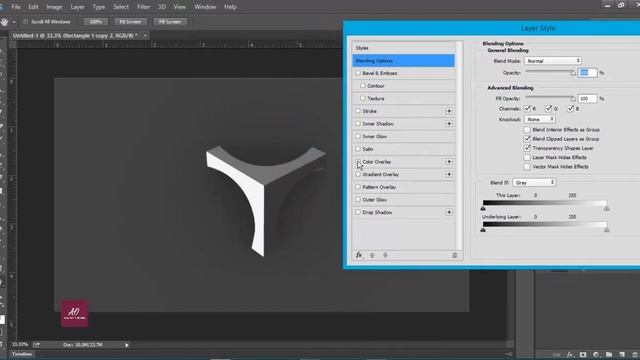Open the Knockout dropdown
The height and width of the screenshot is (360, 640).
(x=540, y=119)
